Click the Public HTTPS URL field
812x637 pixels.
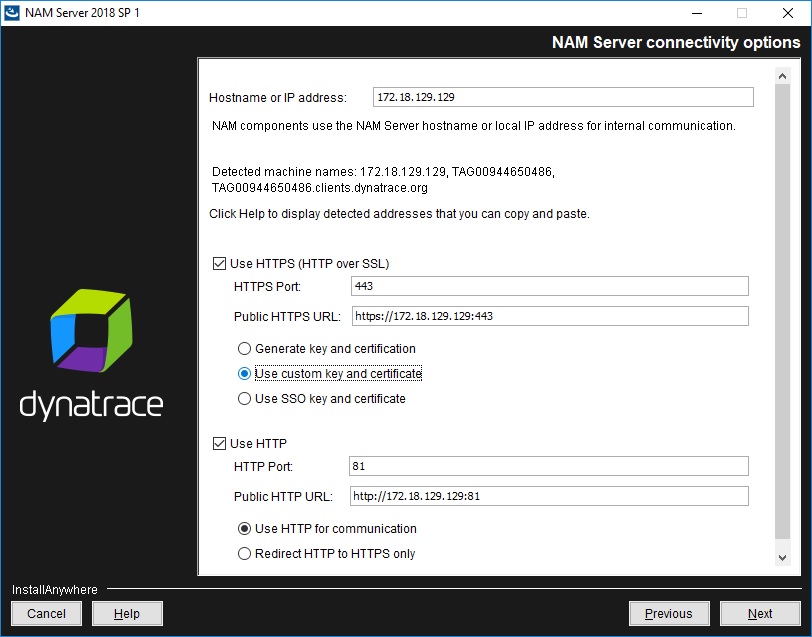point(550,316)
